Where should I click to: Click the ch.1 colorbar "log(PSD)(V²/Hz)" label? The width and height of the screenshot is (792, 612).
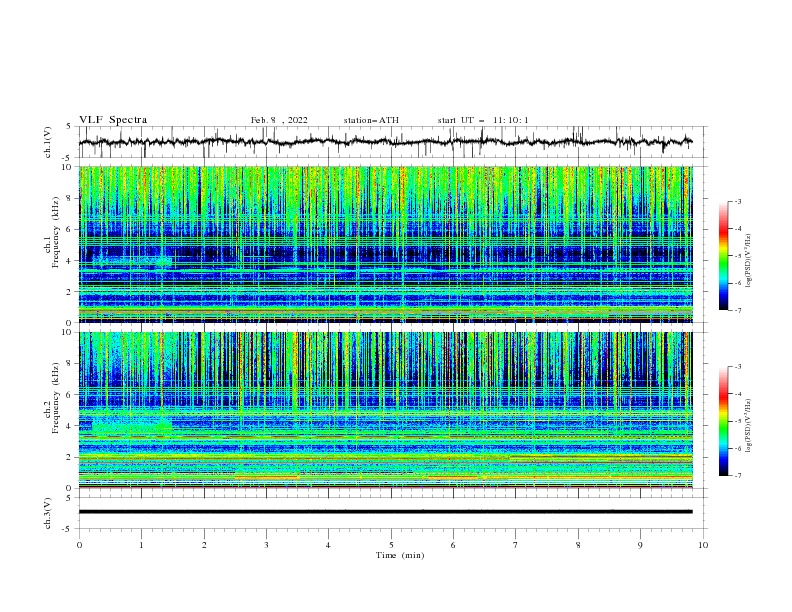[x=749, y=261]
